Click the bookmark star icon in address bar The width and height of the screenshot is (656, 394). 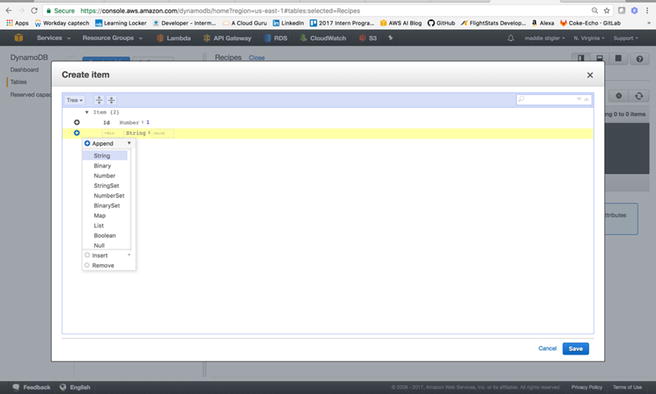click(607, 10)
